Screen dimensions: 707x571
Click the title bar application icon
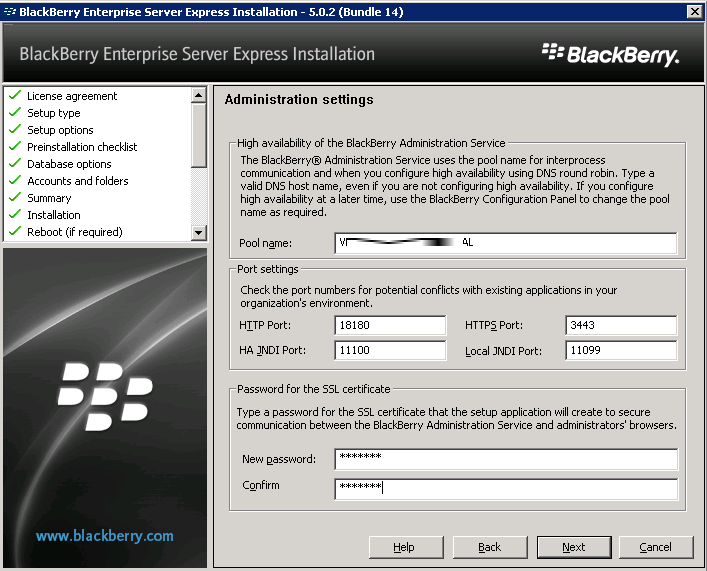pyautogui.click(x=10, y=11)
